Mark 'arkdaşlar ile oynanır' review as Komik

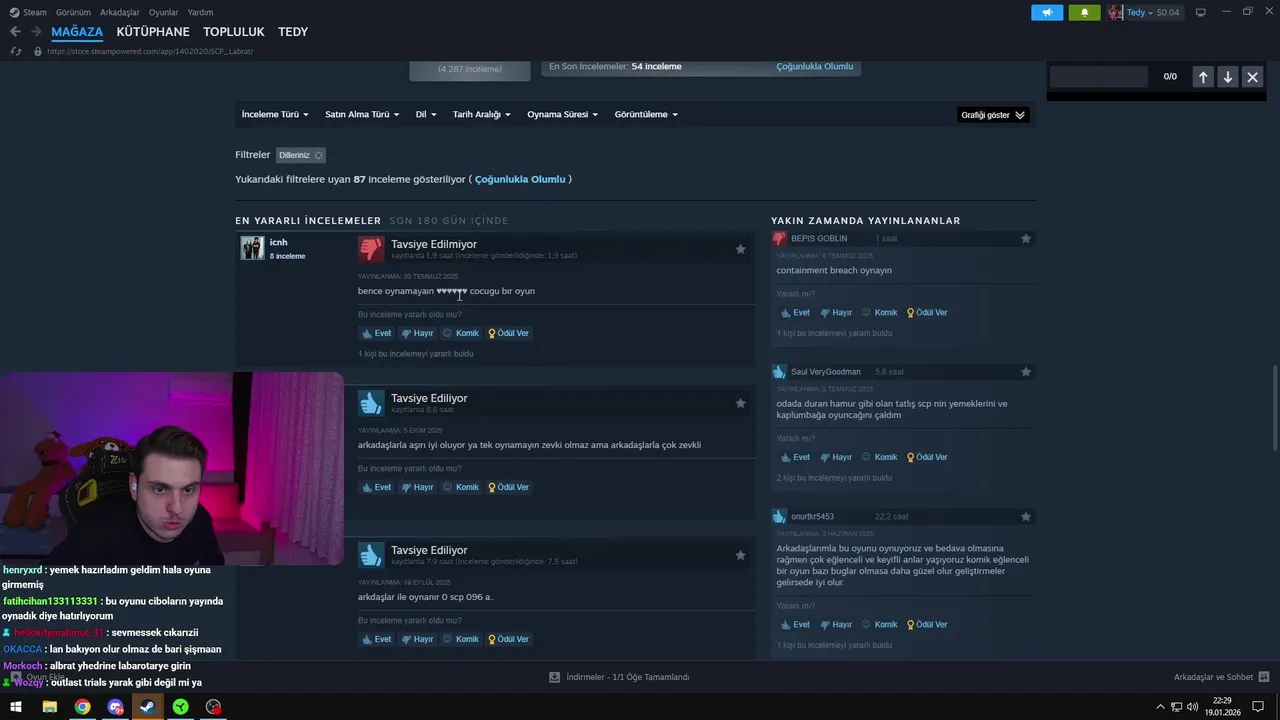pyautogui.click(x=461, y=639)
